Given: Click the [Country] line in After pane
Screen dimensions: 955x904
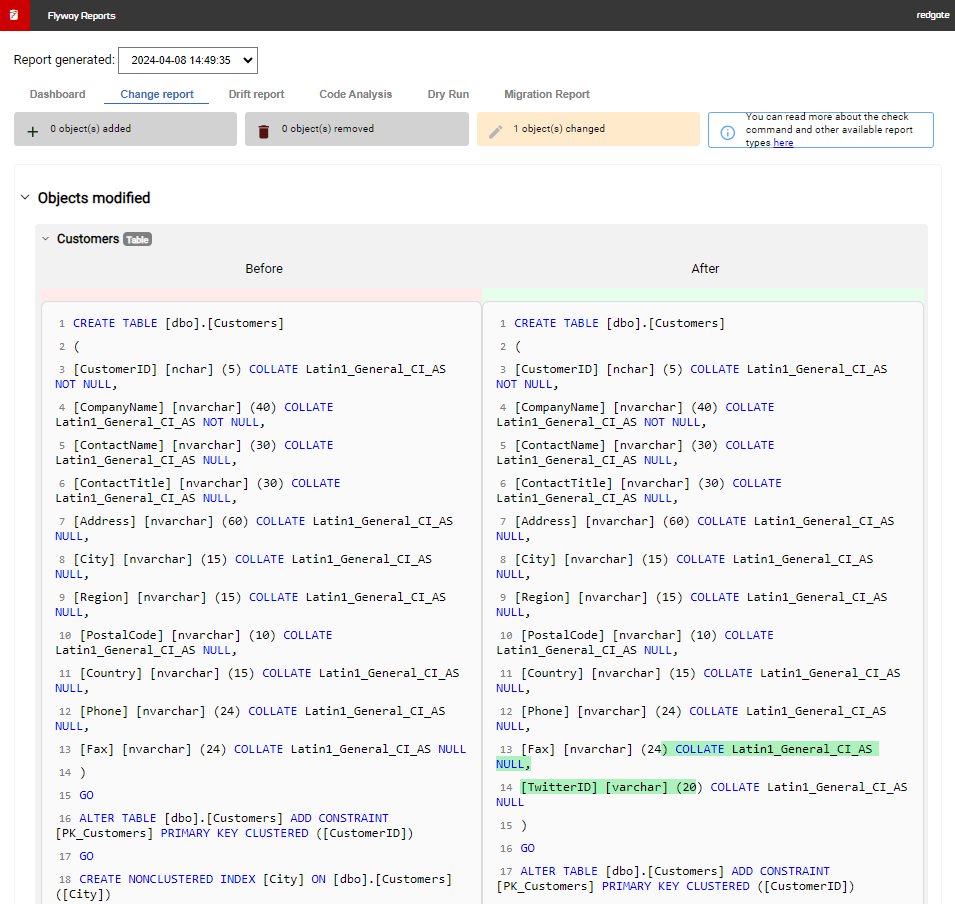Looking at the screenshot, I should (x=699, y=680).
